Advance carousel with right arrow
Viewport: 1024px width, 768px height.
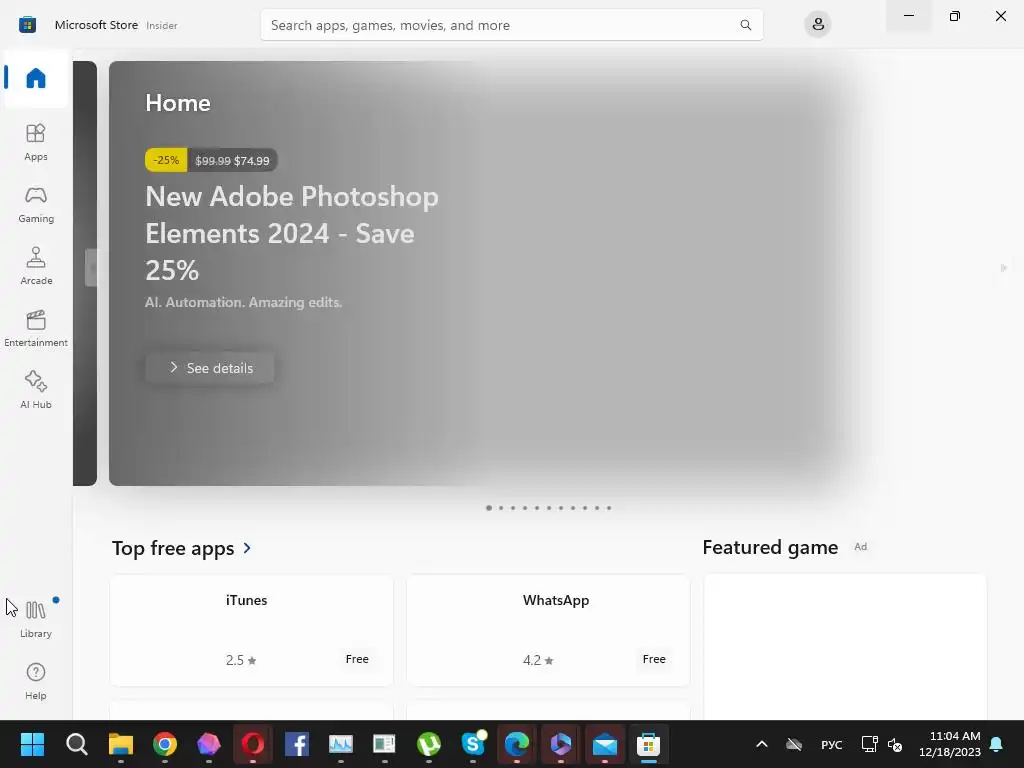1004,268
